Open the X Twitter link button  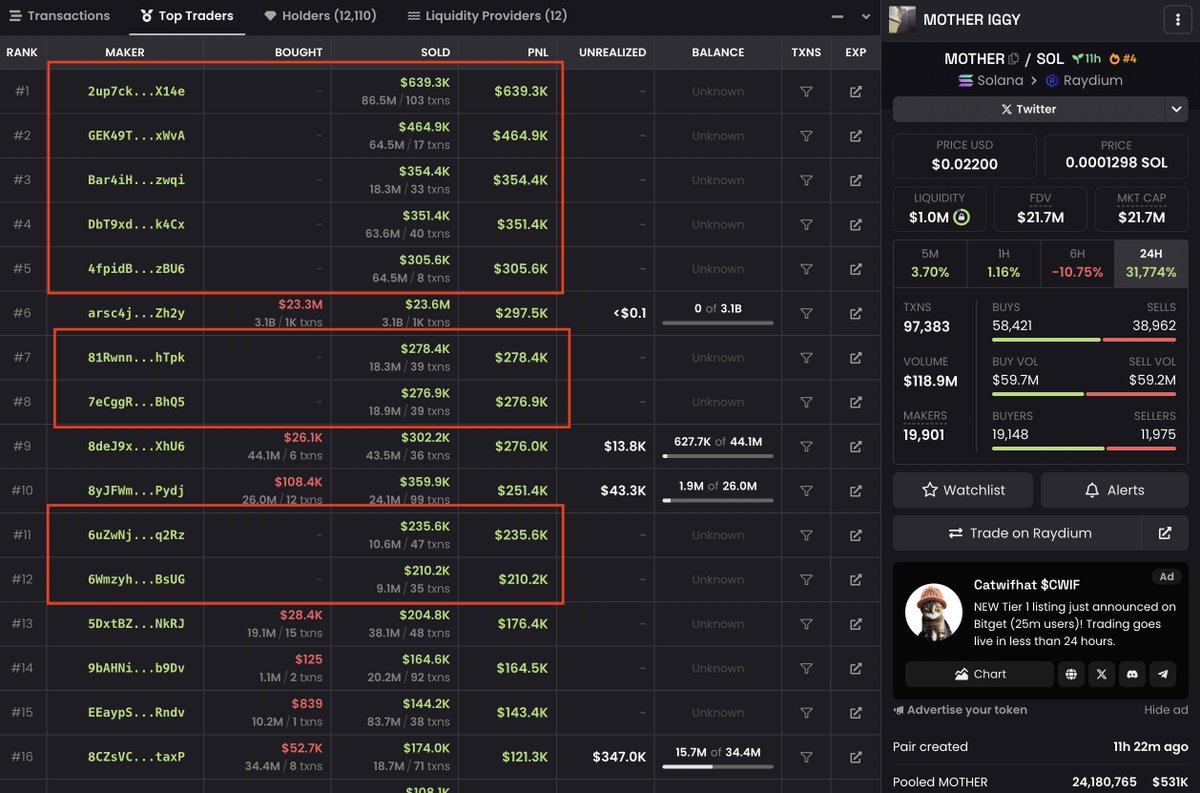[x=1027, y=109]
